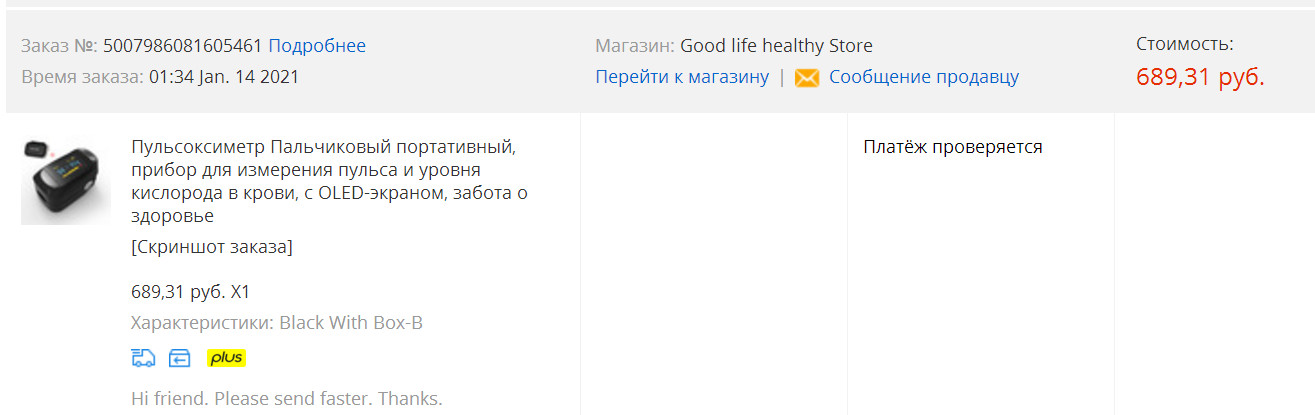
Task: Click the free return box icon
Action: (179, 358)
